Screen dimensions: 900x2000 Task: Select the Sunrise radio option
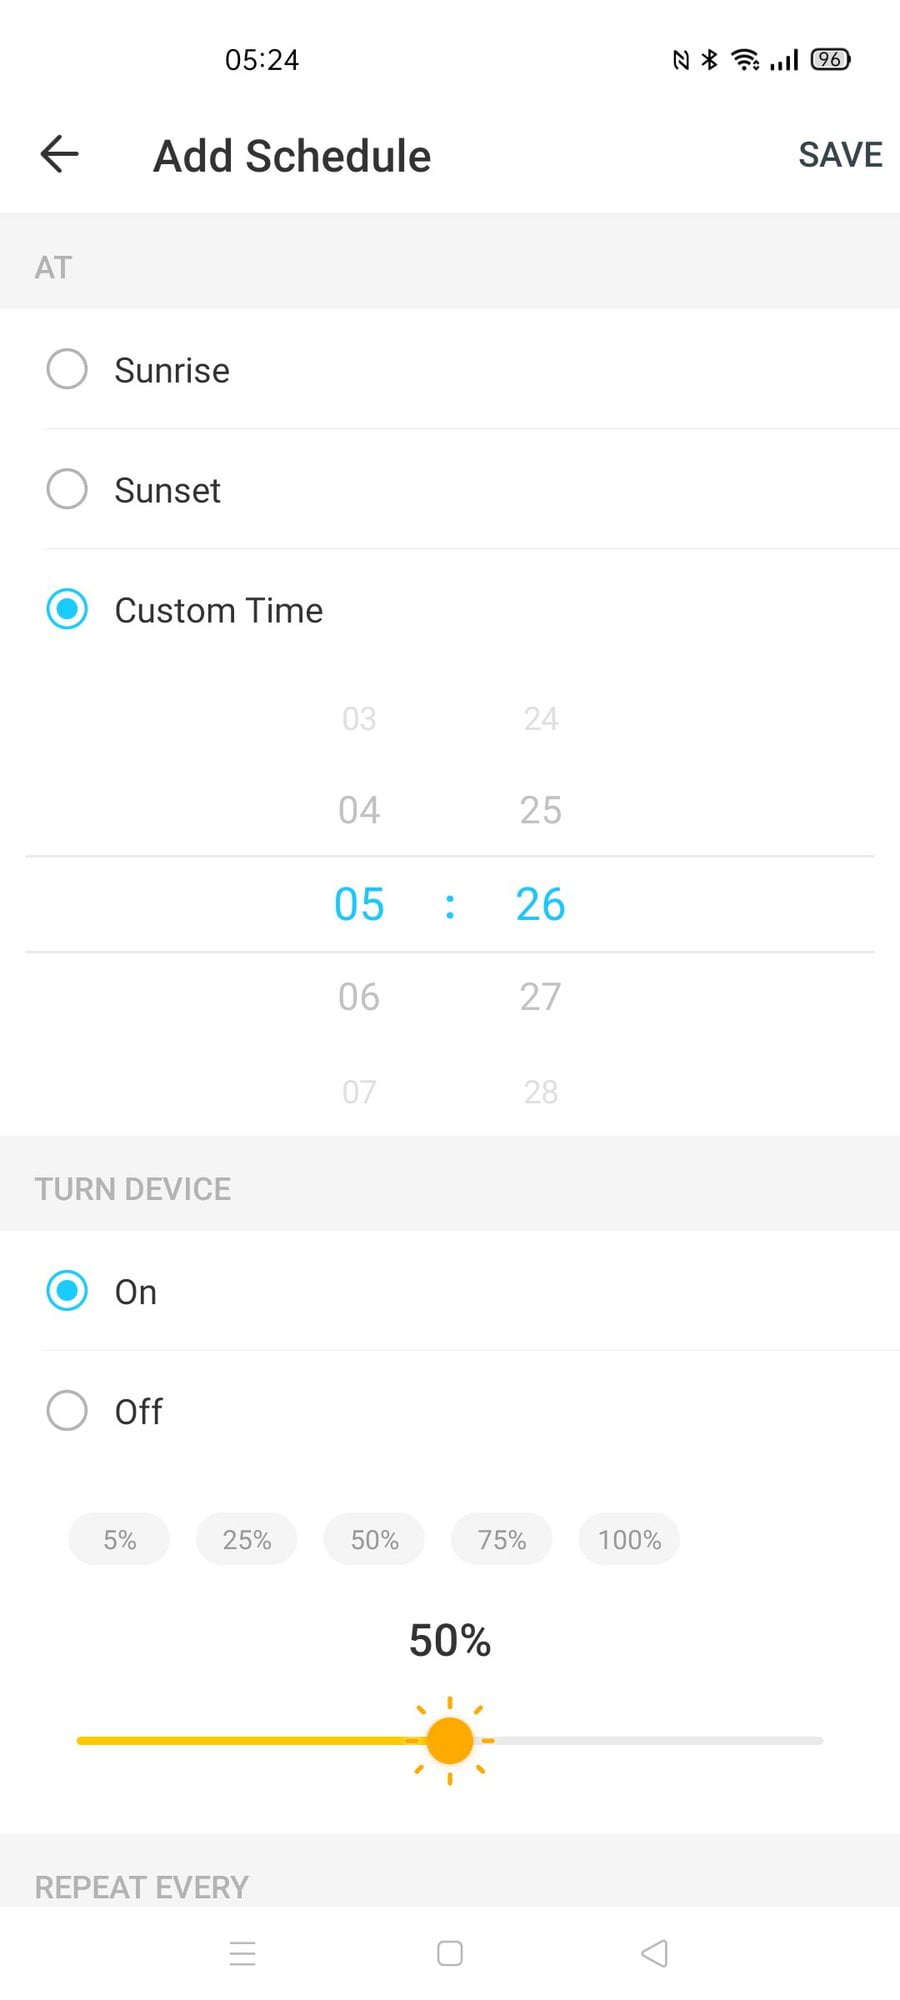pyautogui.click(x=67, y=369)
